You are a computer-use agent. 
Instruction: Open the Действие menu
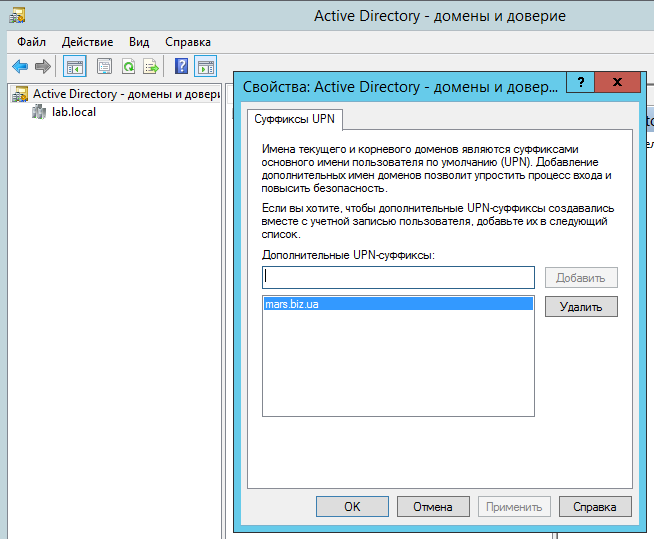point(87,42)
